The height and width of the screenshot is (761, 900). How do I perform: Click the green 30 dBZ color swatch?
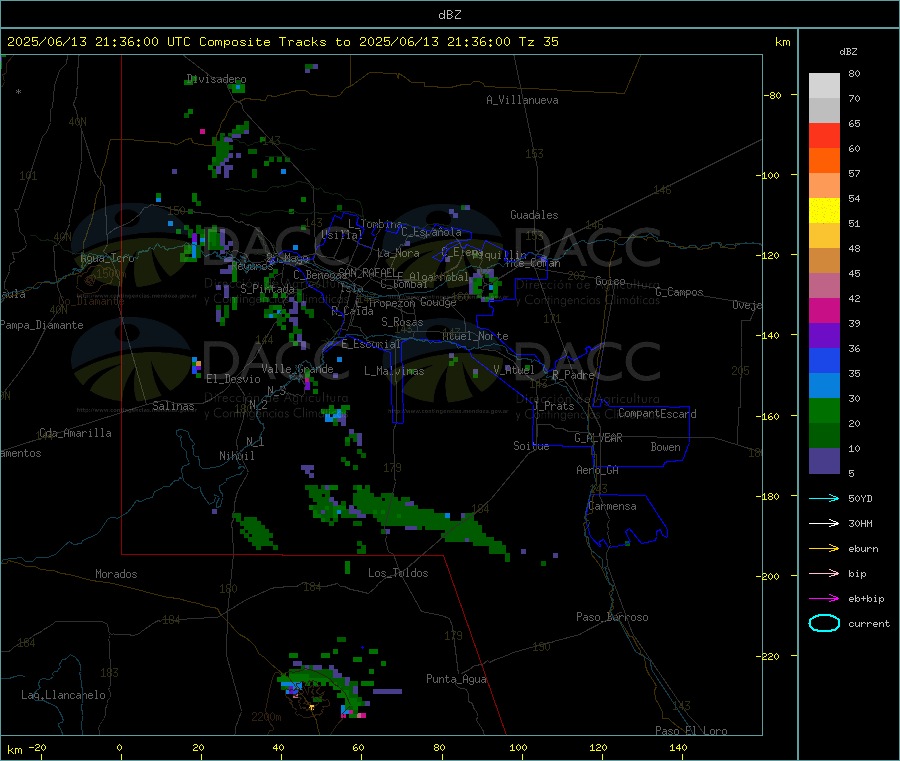[824, 410]
